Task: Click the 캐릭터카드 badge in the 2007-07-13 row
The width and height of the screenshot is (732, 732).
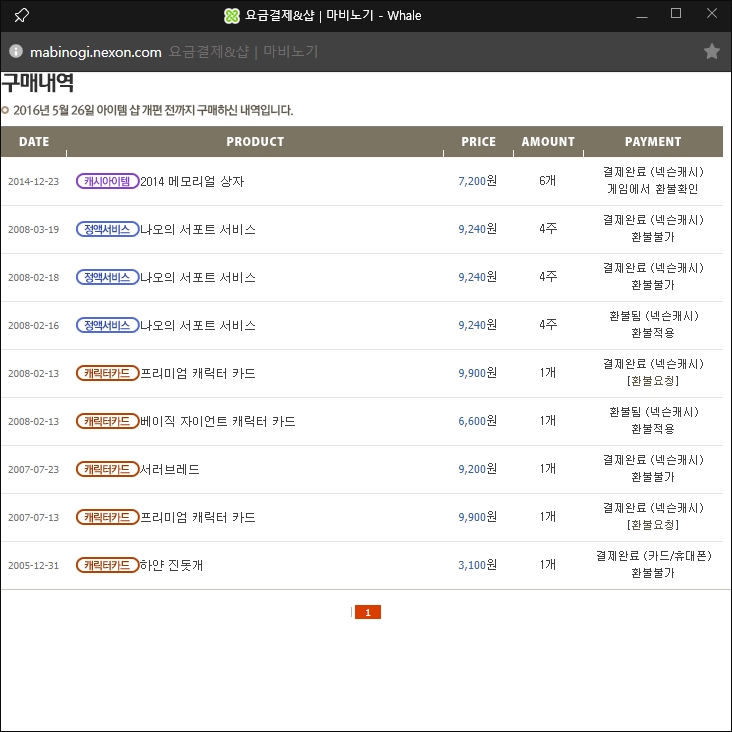Action: pyautogui.click(x=107, y=517)
